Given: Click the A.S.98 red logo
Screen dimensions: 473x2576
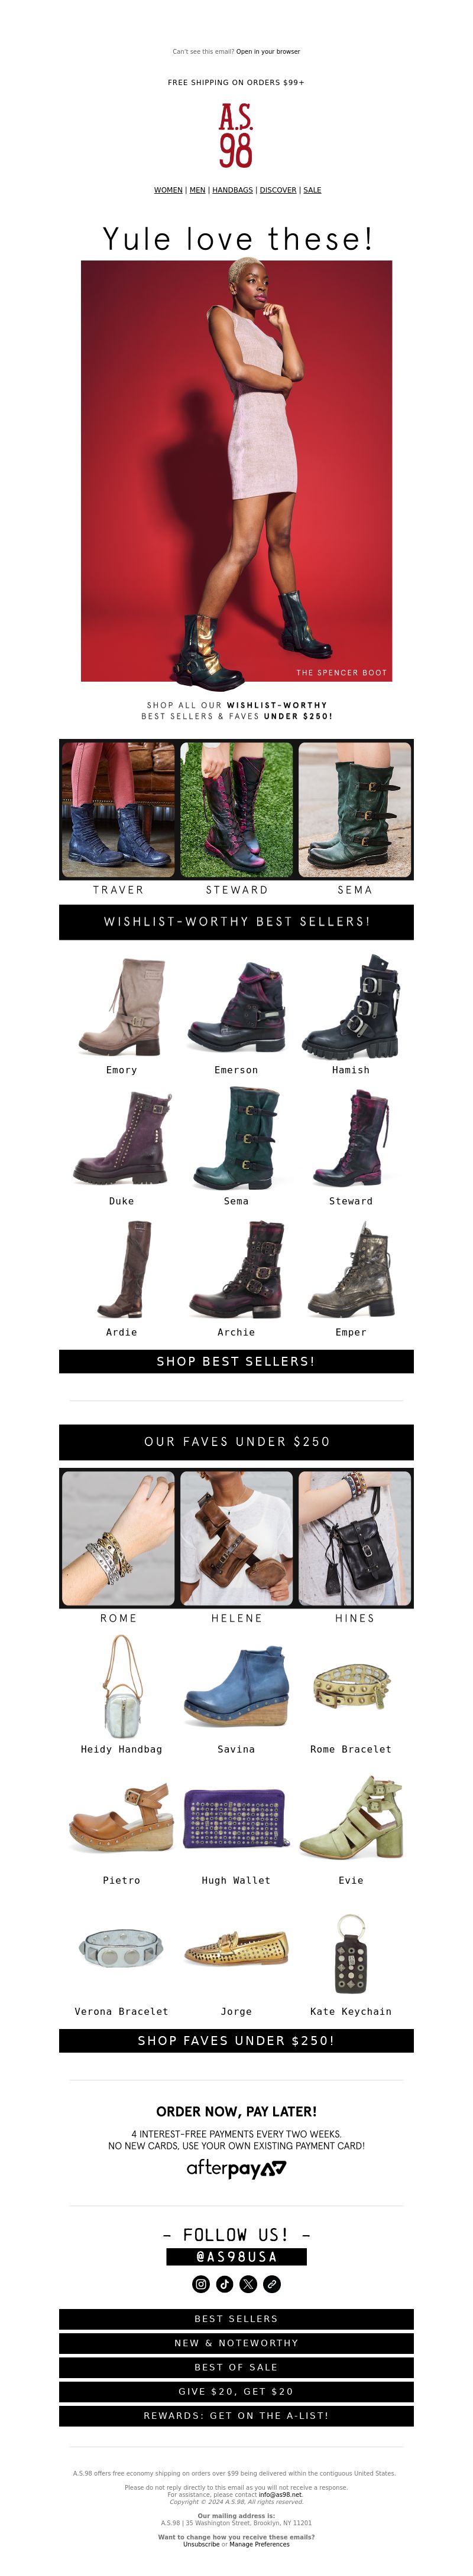Looking at the screenshot, I should (x=236, y=135).
